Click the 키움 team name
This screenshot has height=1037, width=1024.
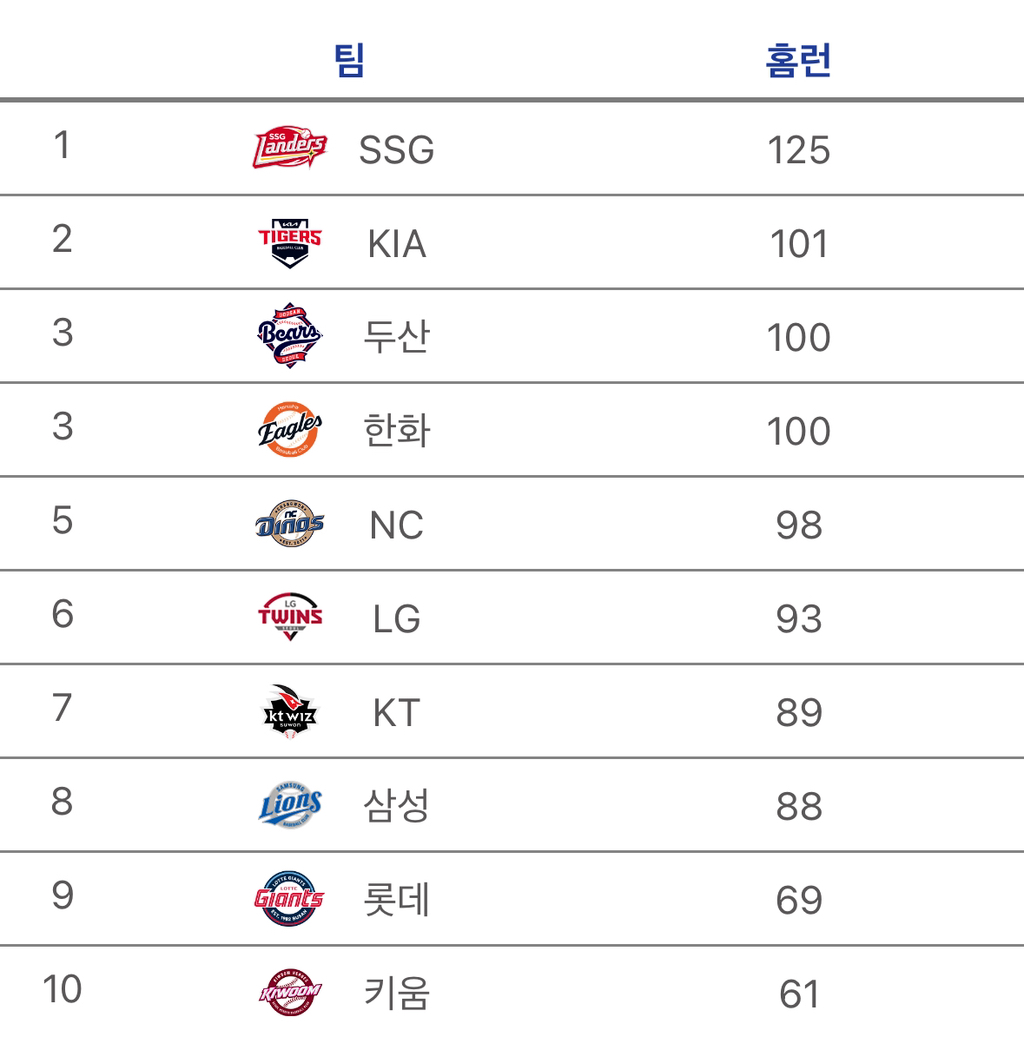pos(396,993)
